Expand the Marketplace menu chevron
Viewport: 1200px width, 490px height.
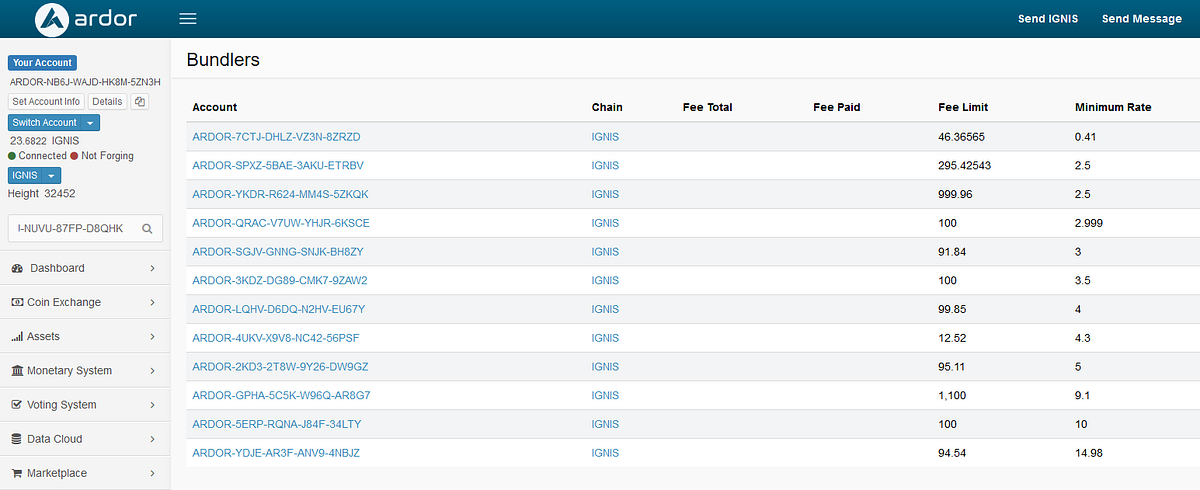(x=152, y=473)
